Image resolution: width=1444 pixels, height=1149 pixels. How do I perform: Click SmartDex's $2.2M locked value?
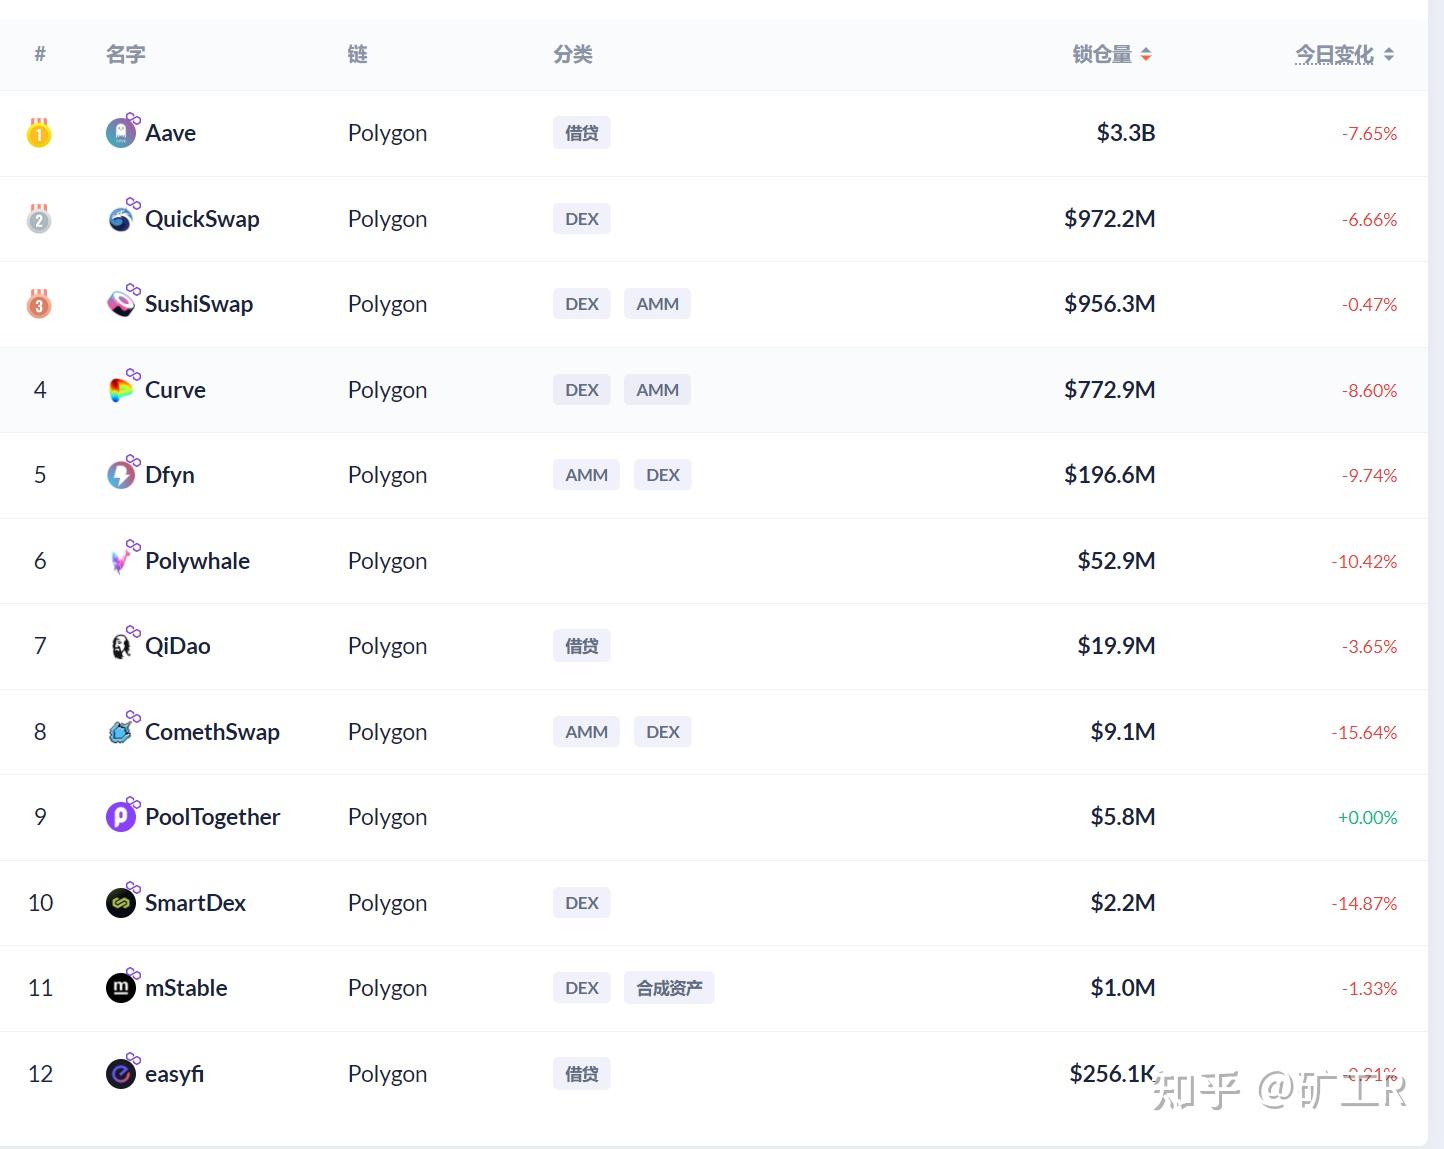[x=1122, y=903]
